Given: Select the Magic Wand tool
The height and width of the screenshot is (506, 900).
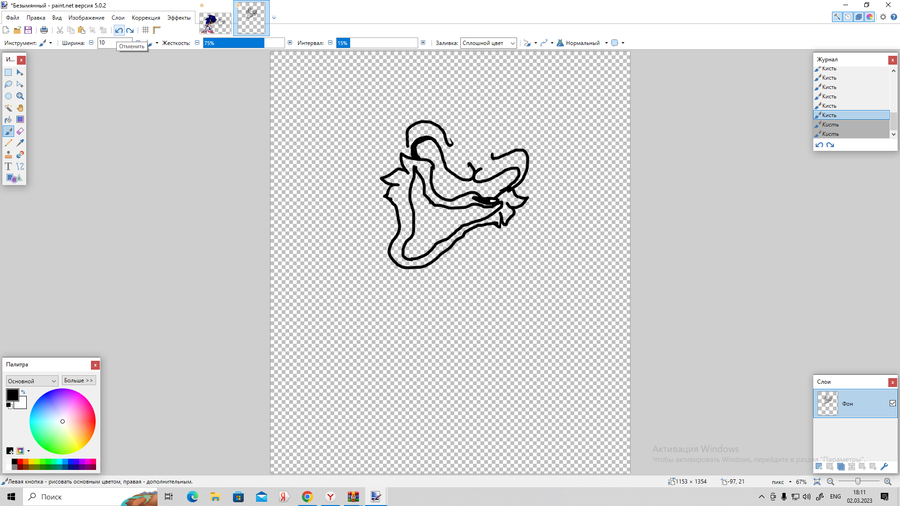Looking at the screenshot, I should pos(8,108).
